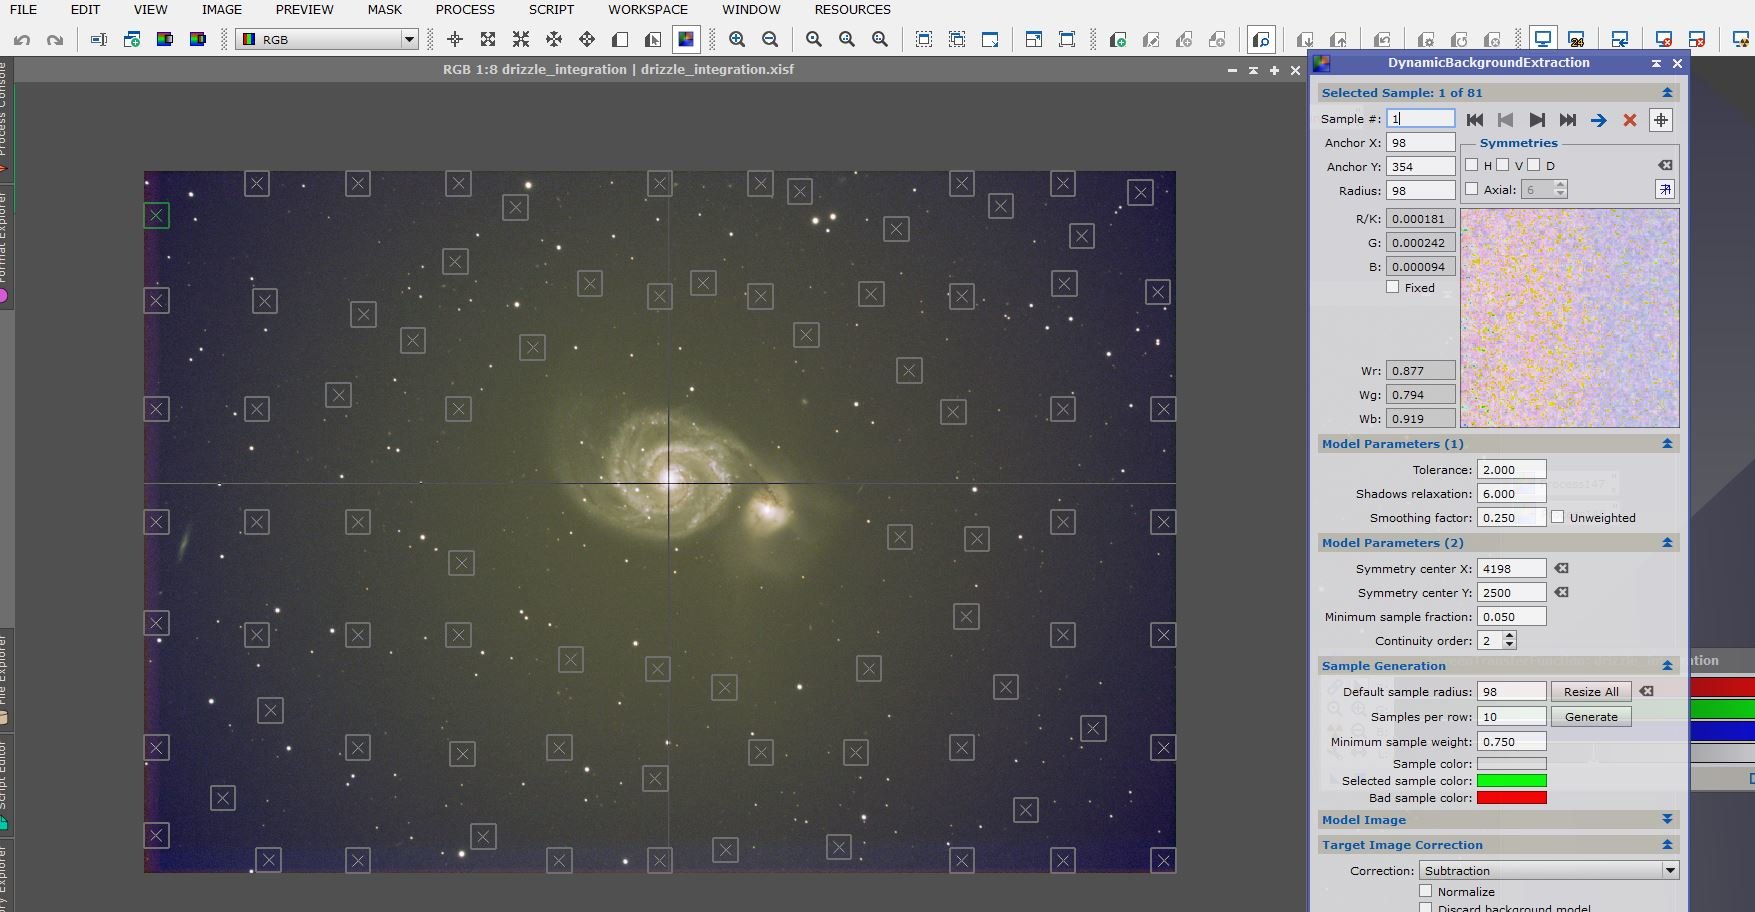Click the Undo arrow in toolbar
This screenshot has height=912, width=1755.
click(22, 40)
